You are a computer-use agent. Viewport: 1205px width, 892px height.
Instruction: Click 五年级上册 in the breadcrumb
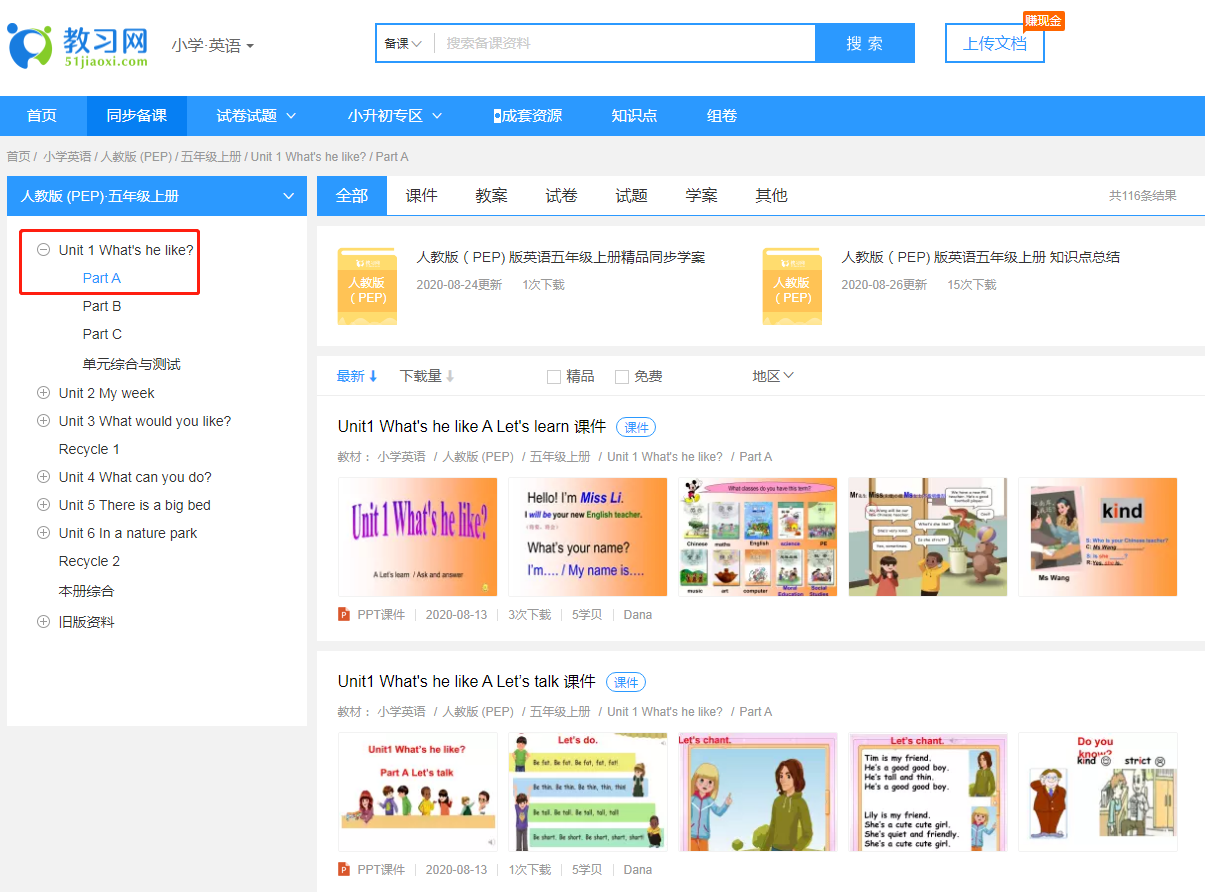click(x=211, y=157)
